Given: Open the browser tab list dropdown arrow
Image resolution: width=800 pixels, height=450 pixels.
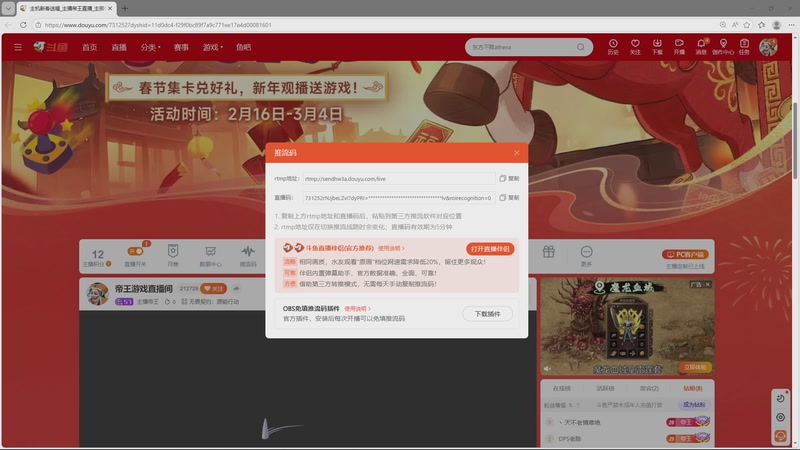Looking at the screenshot, I should coord(8,8).
